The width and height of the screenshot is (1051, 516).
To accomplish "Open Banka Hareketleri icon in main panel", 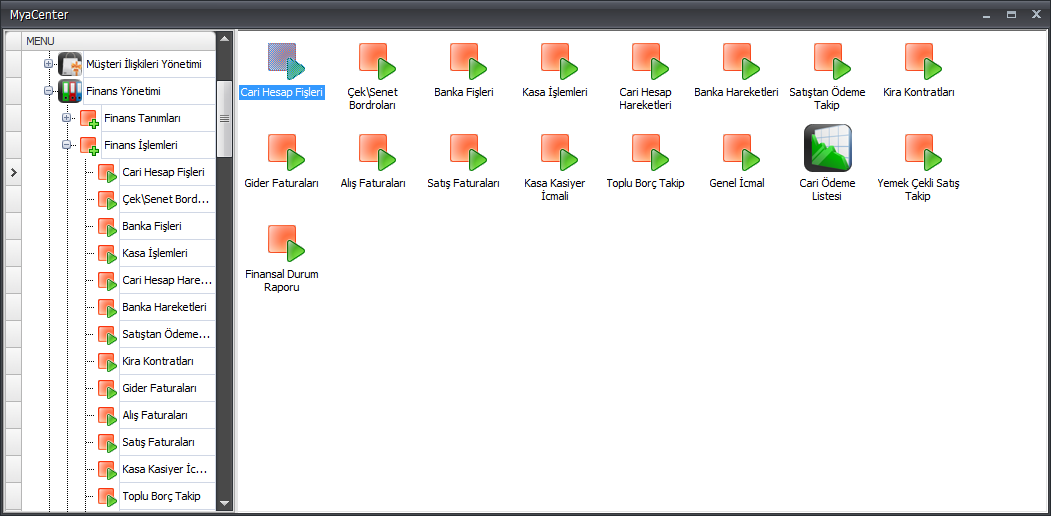I will 741,60.
